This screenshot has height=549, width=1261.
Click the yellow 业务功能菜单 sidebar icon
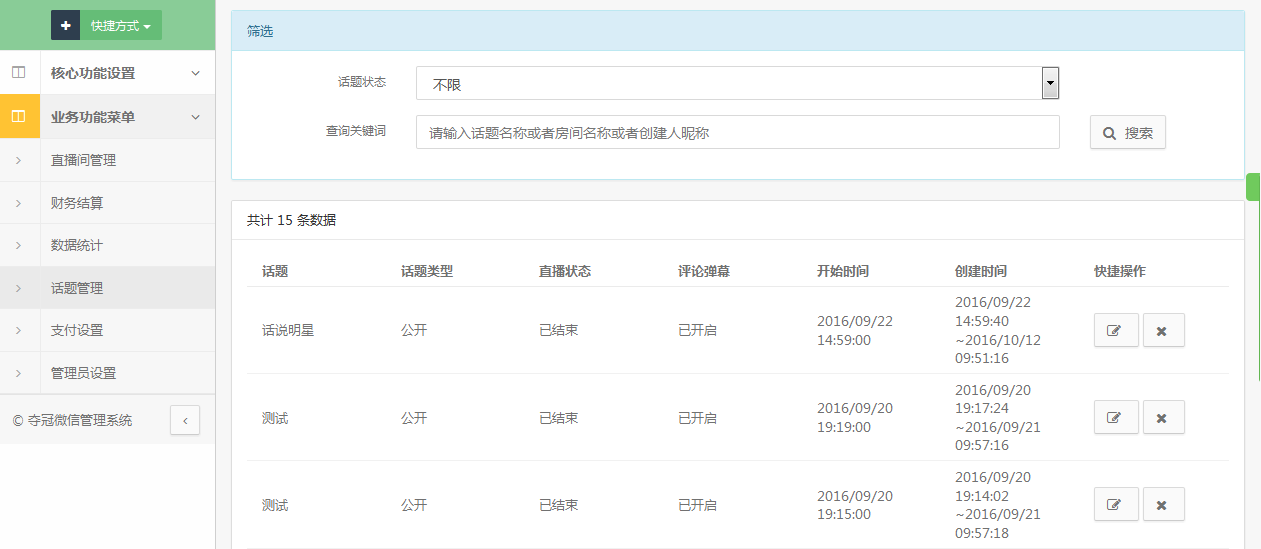(19, 117)
